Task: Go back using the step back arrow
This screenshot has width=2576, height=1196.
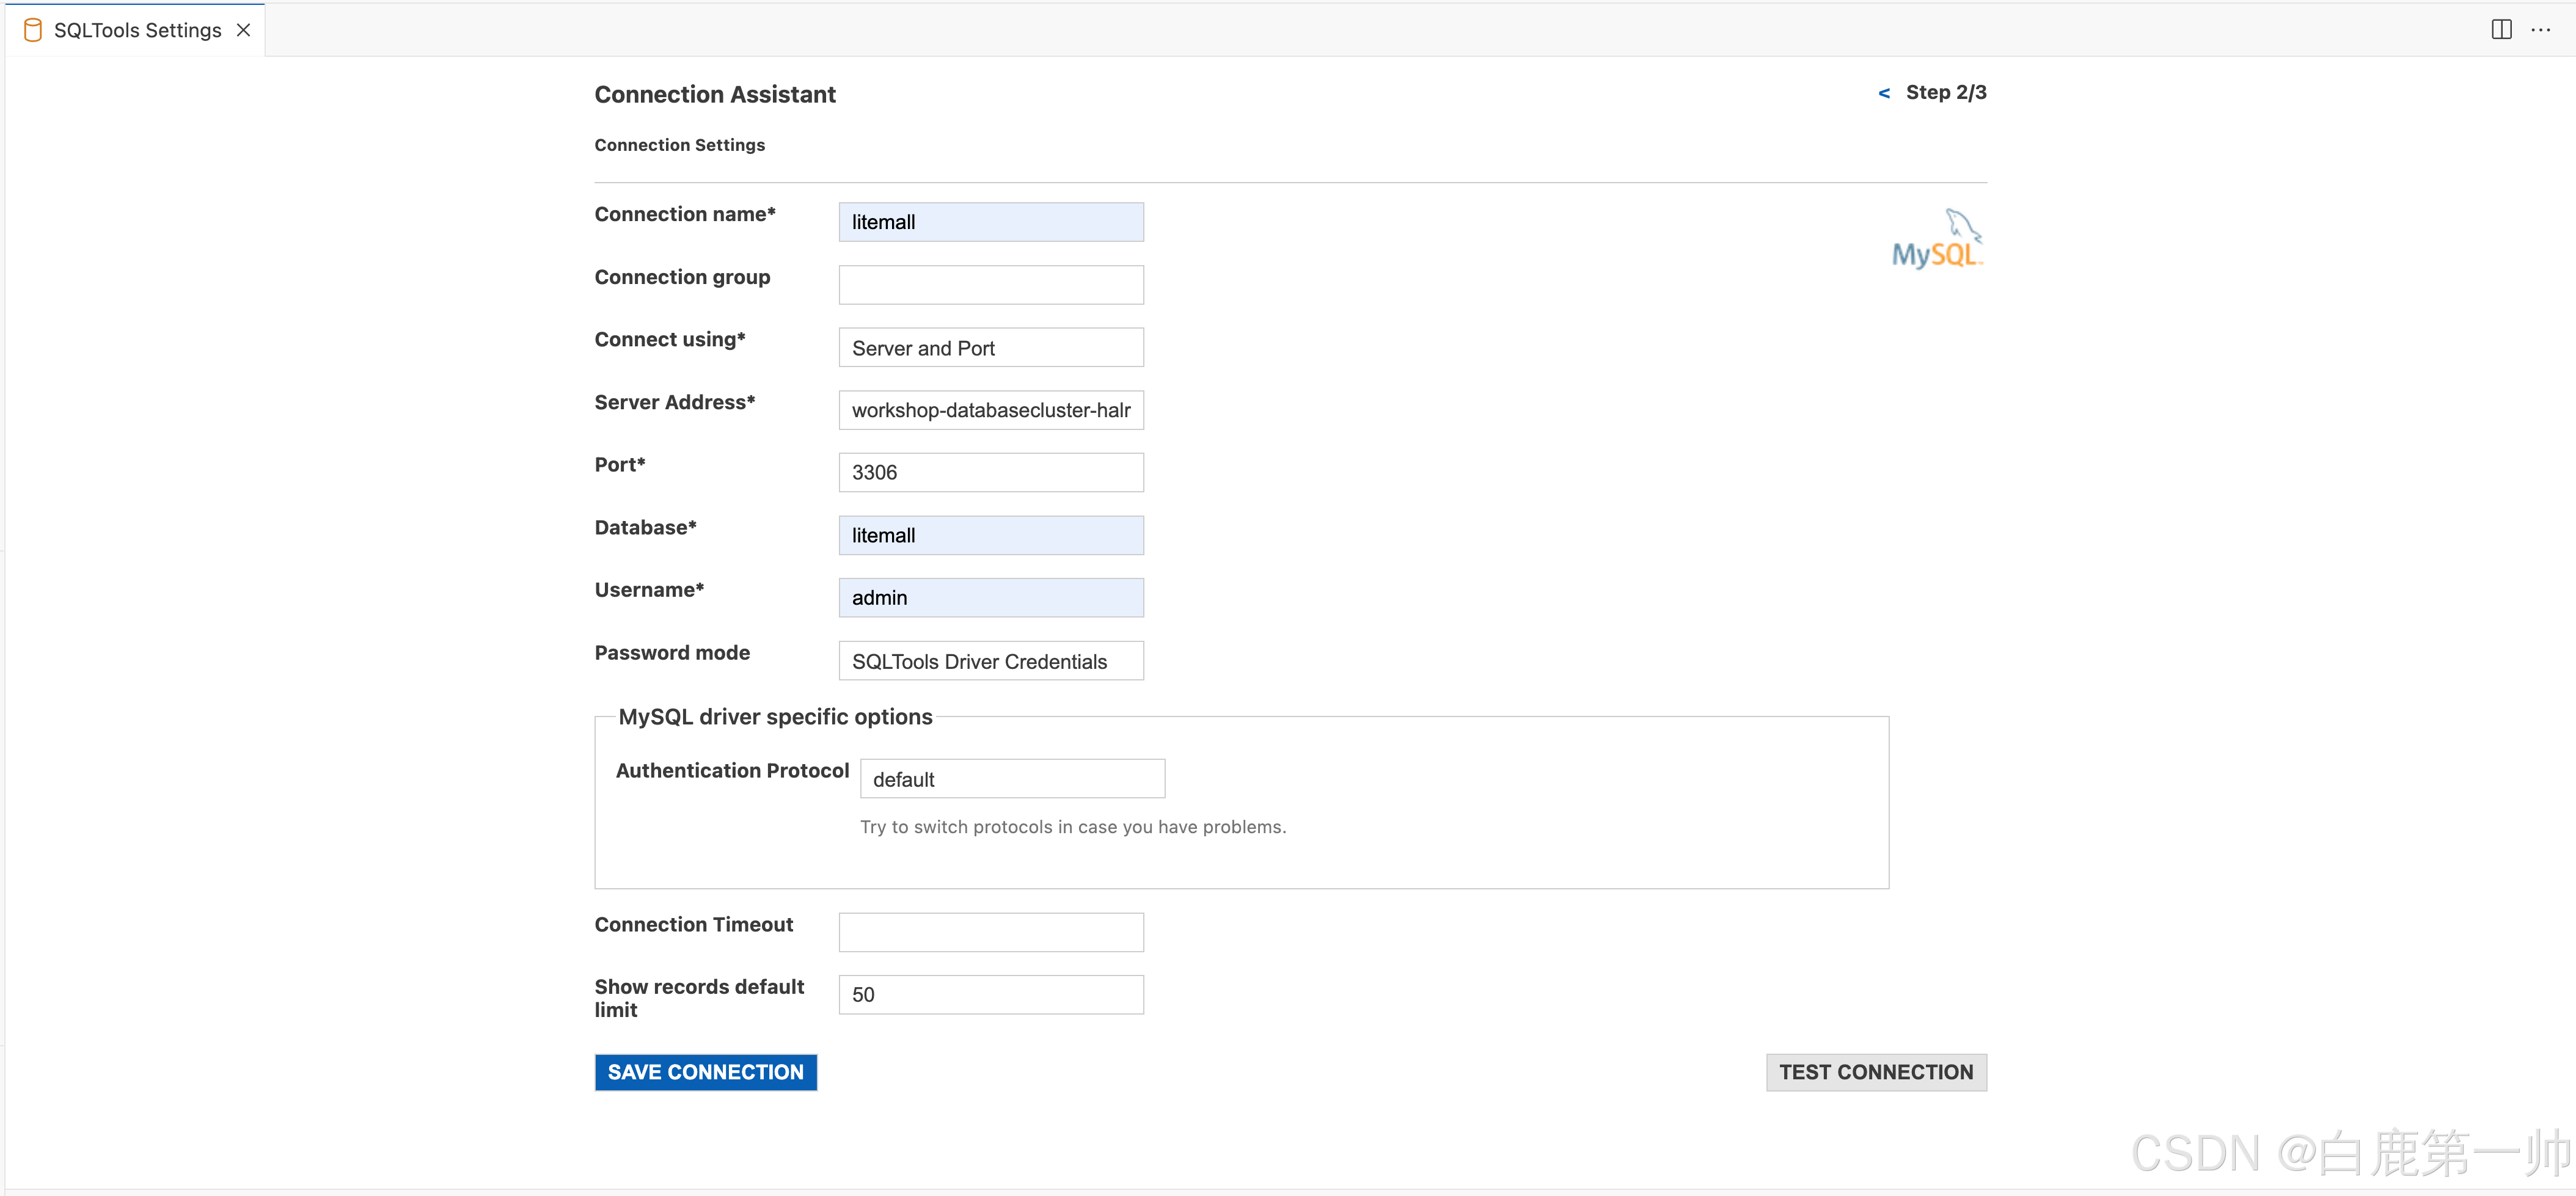Action: [x=1884, y=92]
